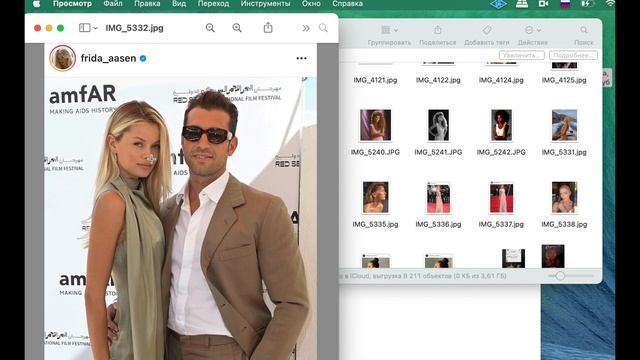Image resolution: width=640 pixels, height=360 pixels.
Task: Expand the sidebar view options chevron
Action: 95,28
